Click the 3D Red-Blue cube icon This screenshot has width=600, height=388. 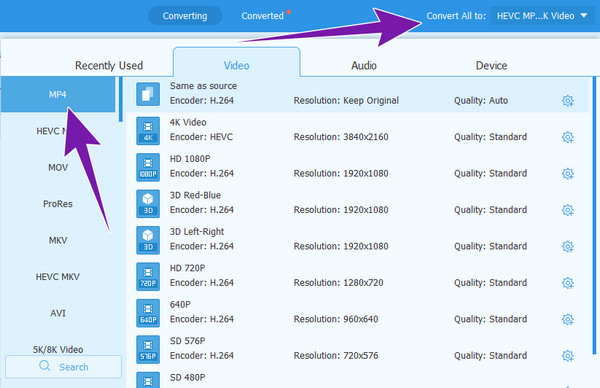[148, 203]
